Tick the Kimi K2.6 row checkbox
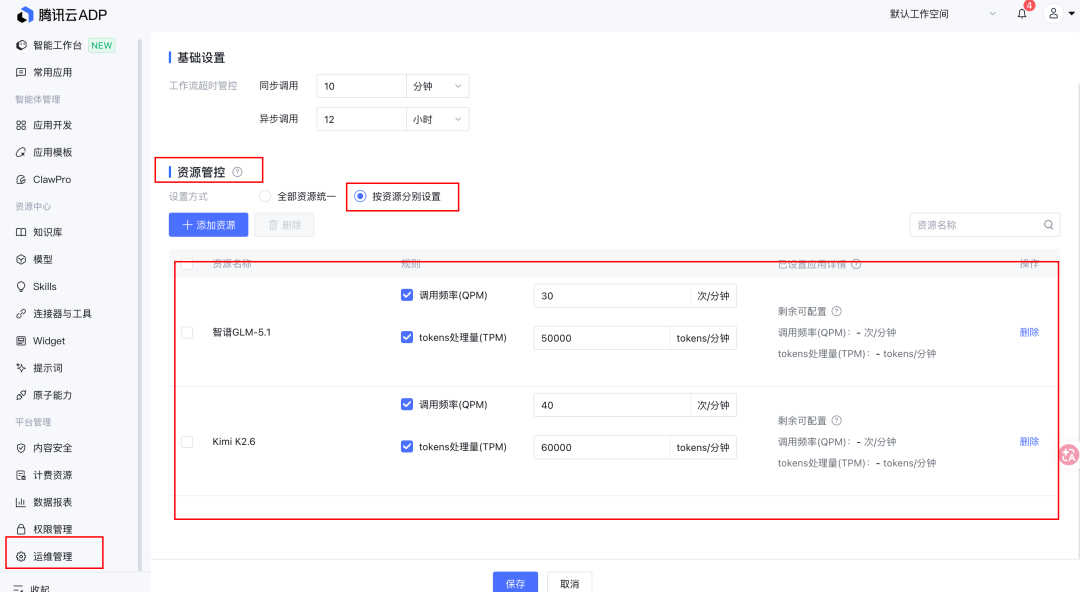This screenshot has height=592, width=1080. (x=187, y=442)
